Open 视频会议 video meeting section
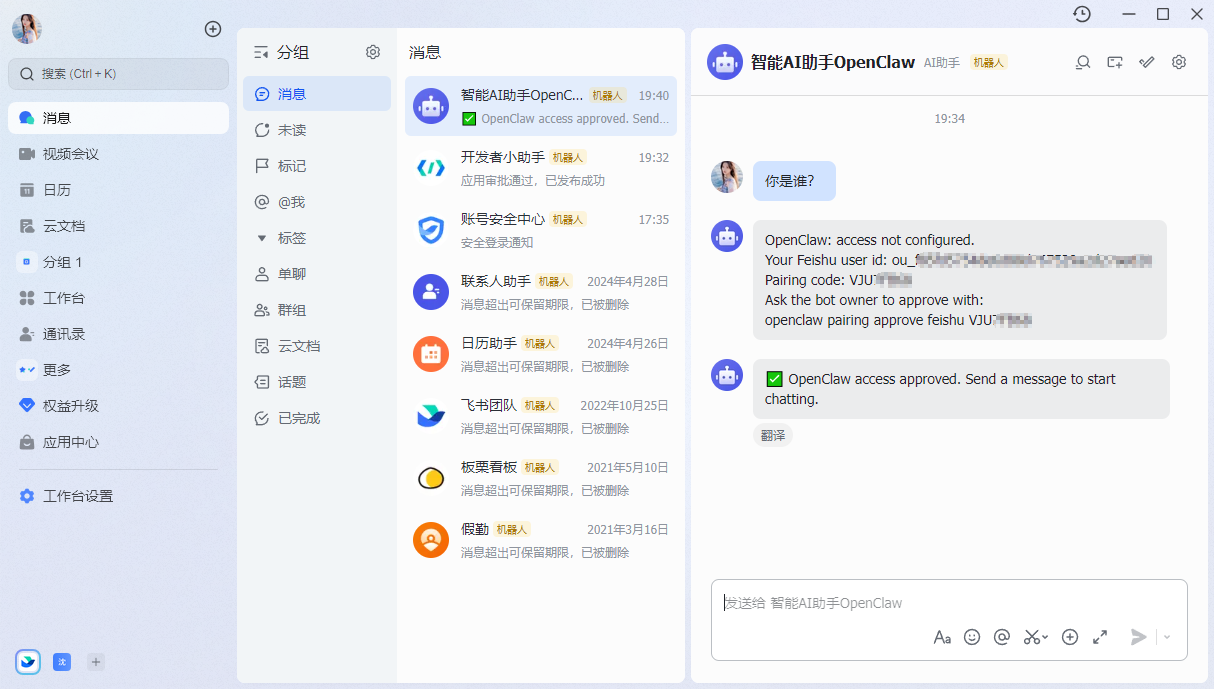 118,154
